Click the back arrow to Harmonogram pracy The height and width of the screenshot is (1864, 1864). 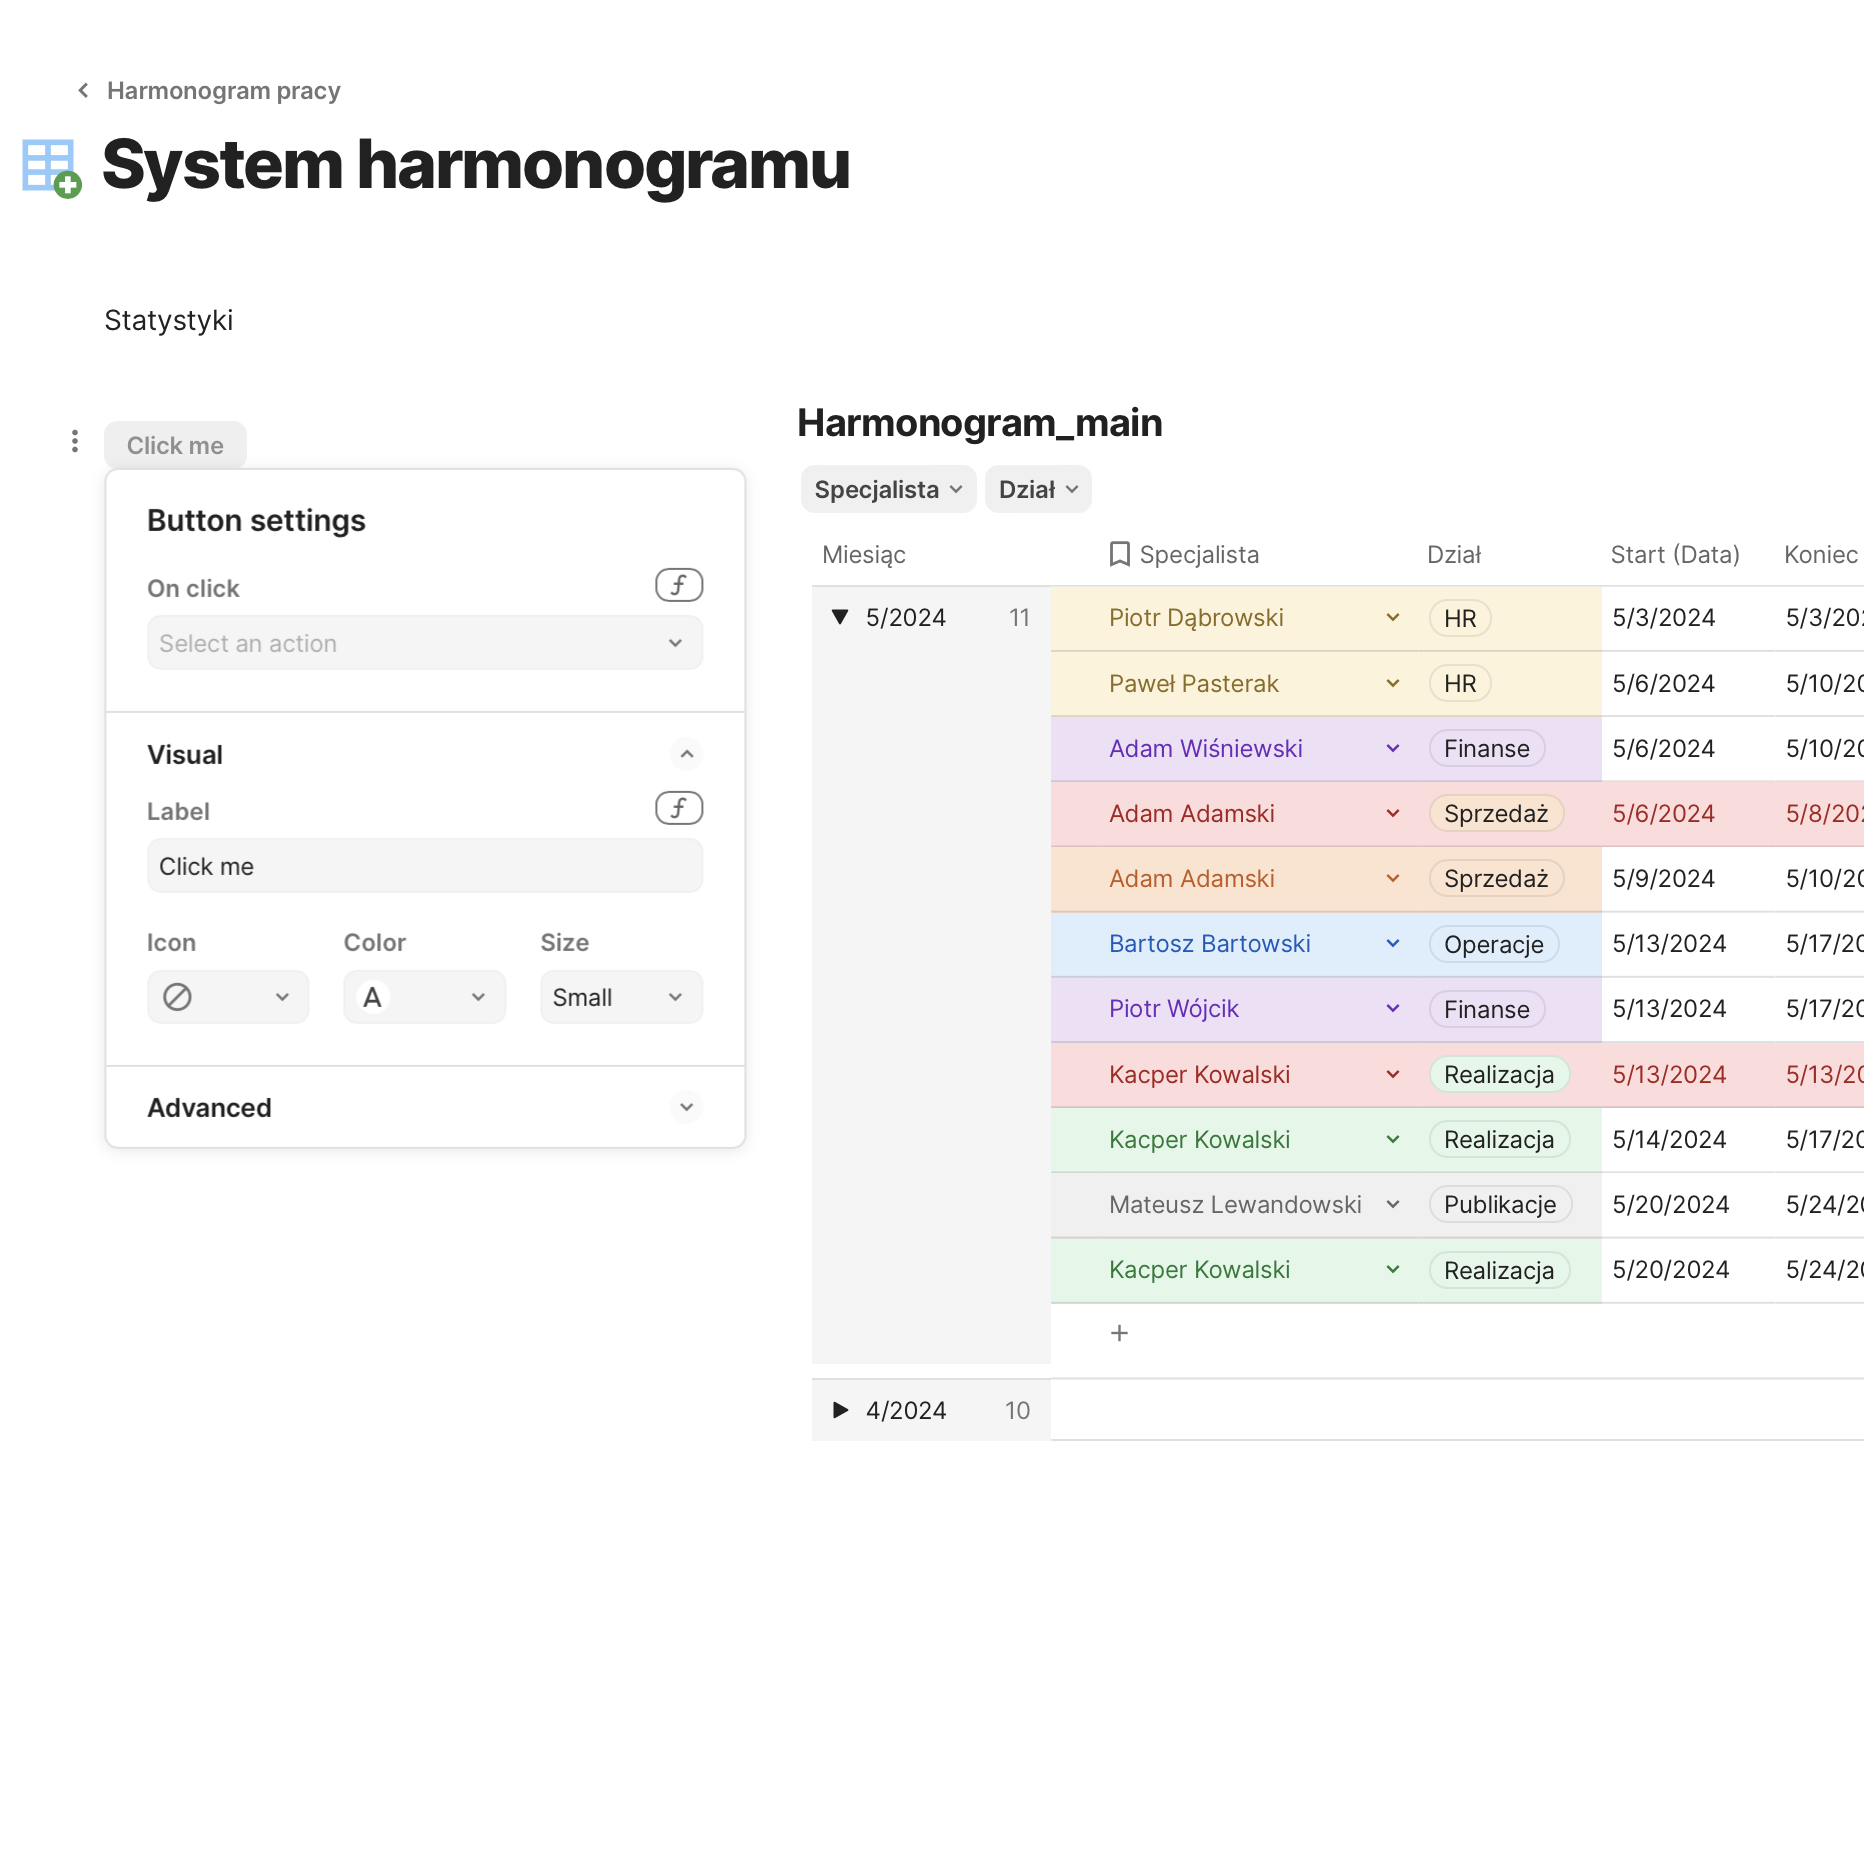pyautogui.click(x=84, y=91)
